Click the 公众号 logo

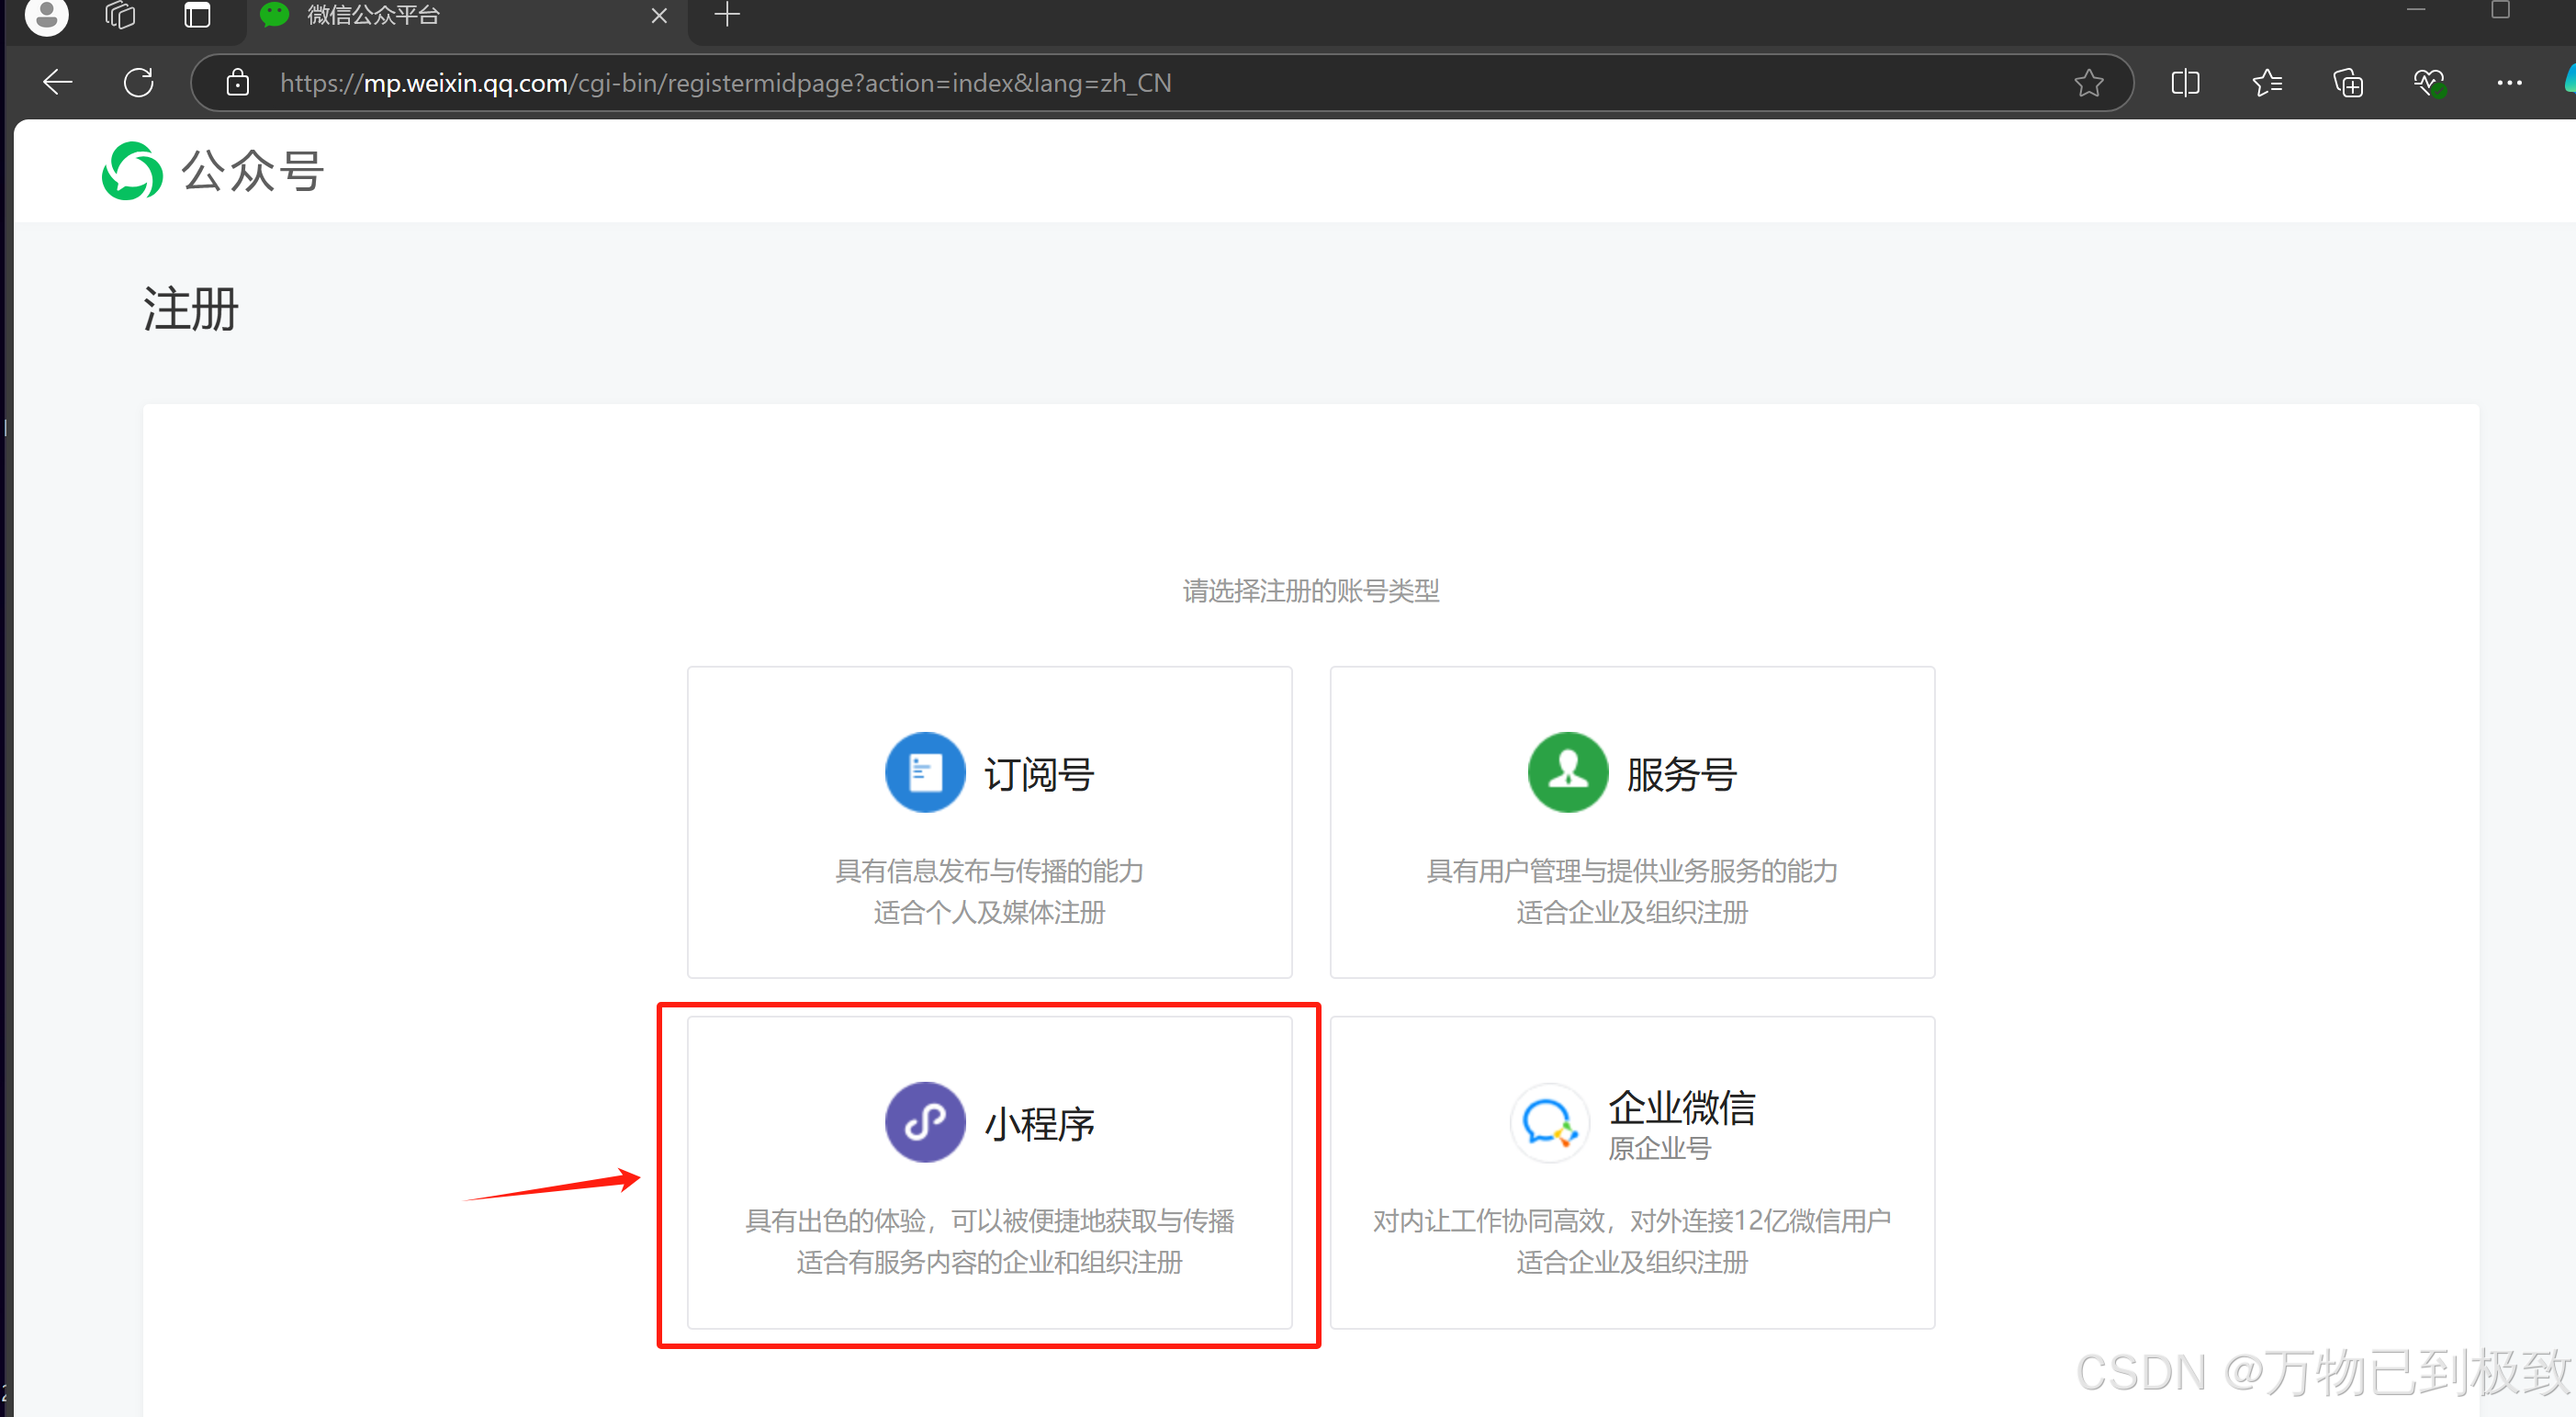point(213,171)
